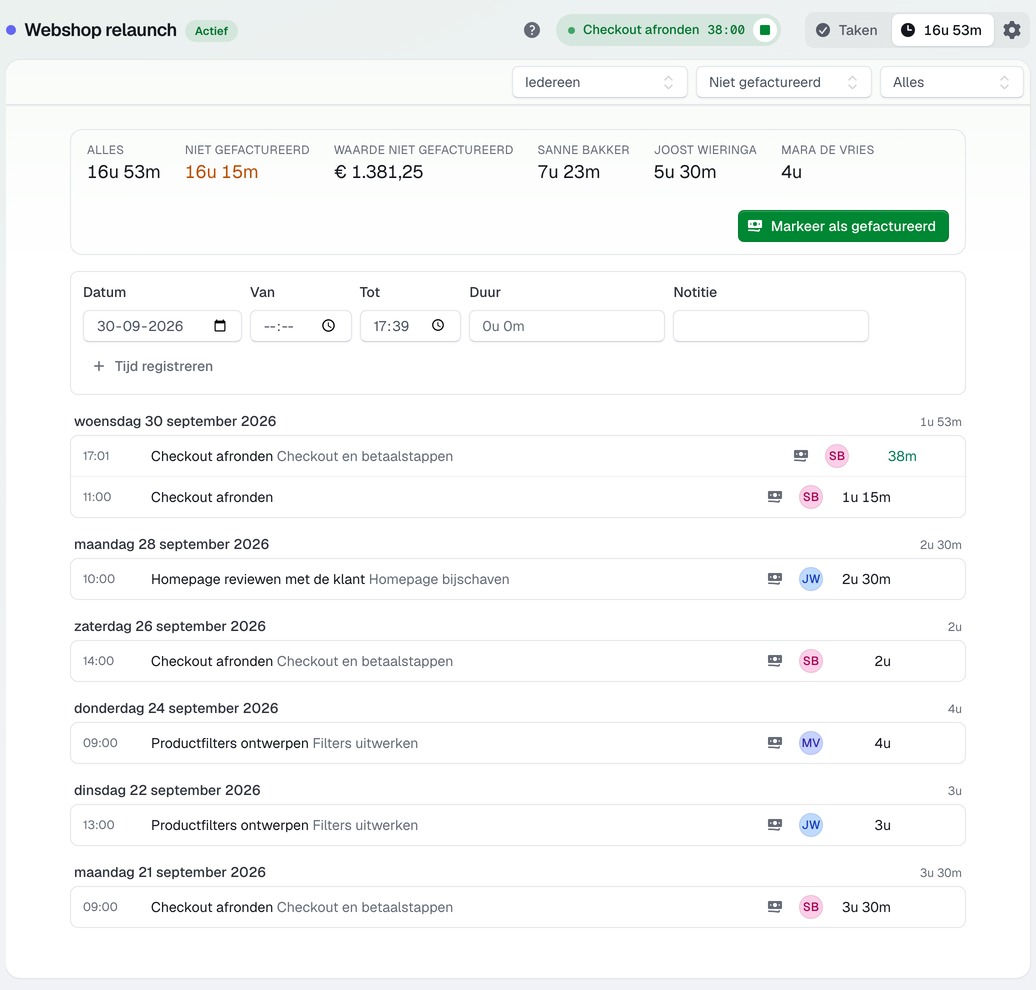Focus the Duur input field
Image resolution: width=1036 pixels, height=990 pixels.
(x=567, y=326)
